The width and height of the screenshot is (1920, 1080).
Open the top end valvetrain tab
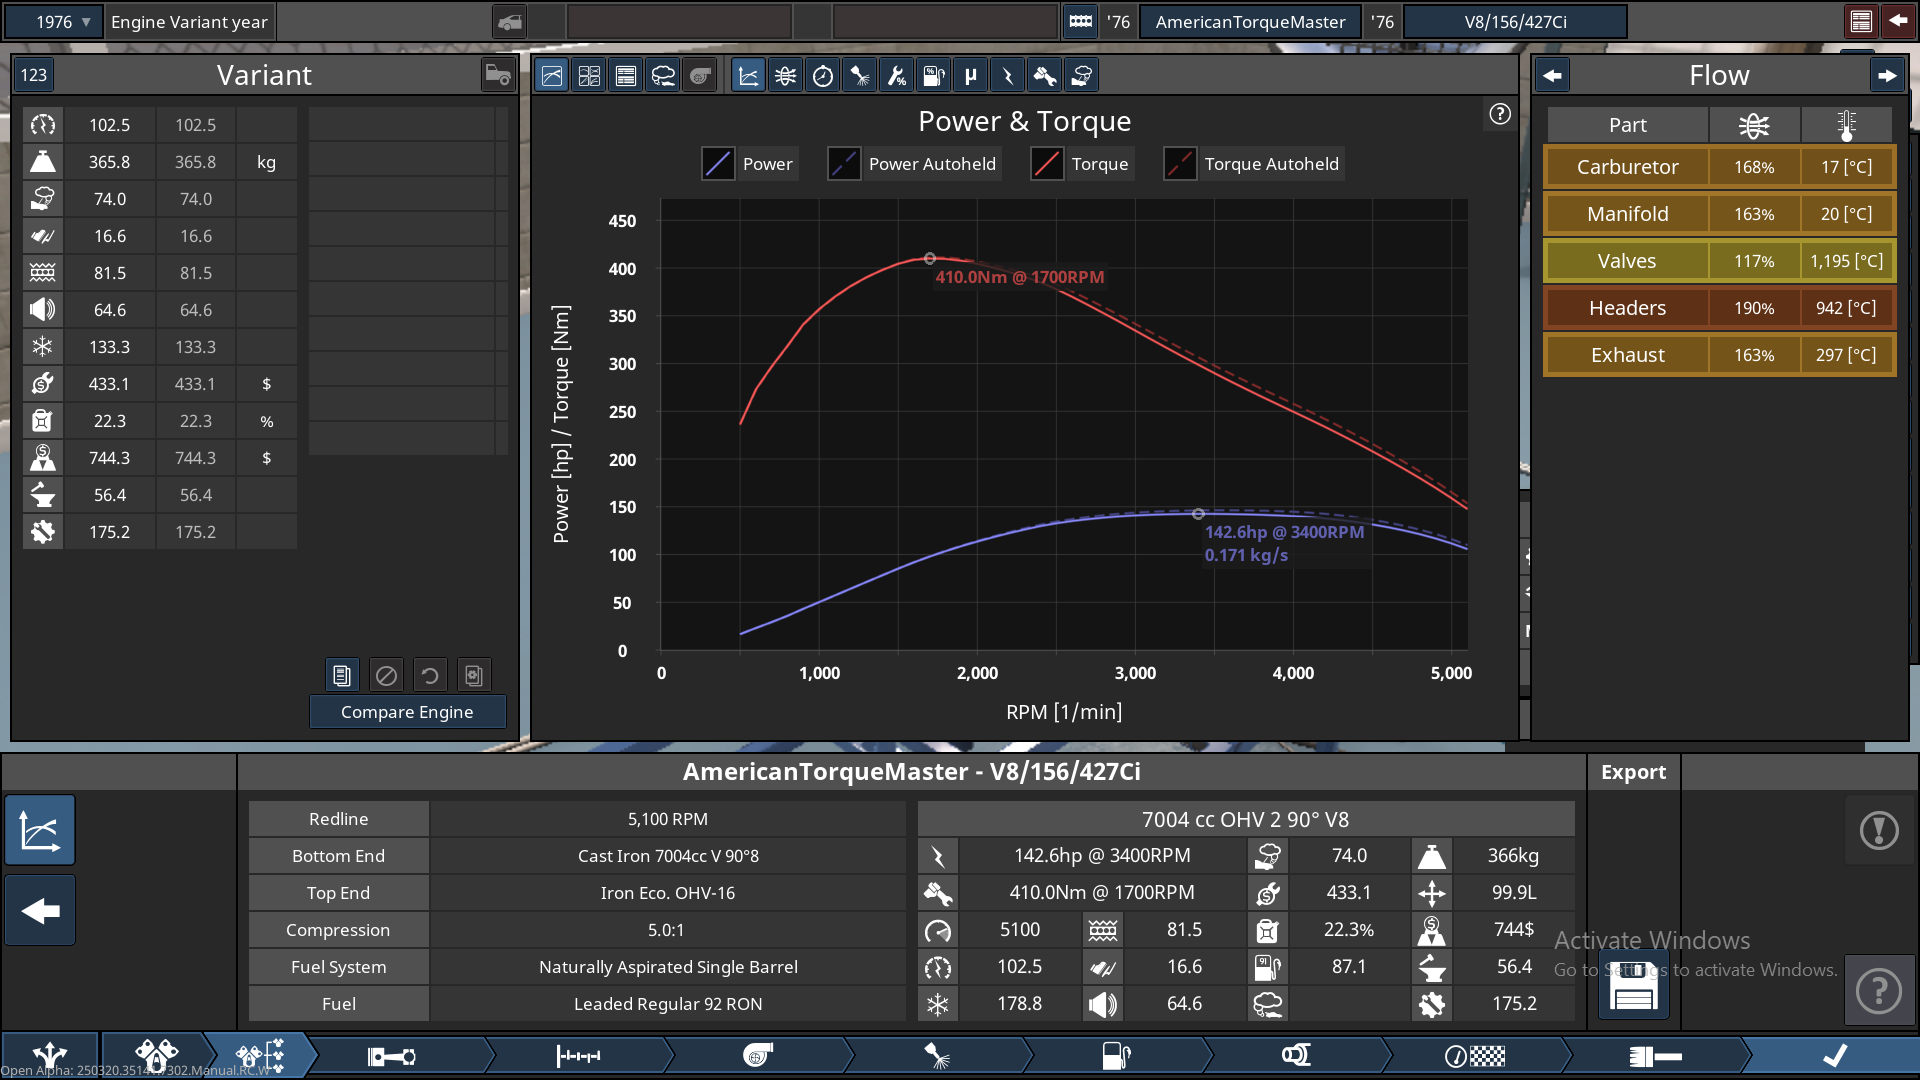[x=578, y=1056]
